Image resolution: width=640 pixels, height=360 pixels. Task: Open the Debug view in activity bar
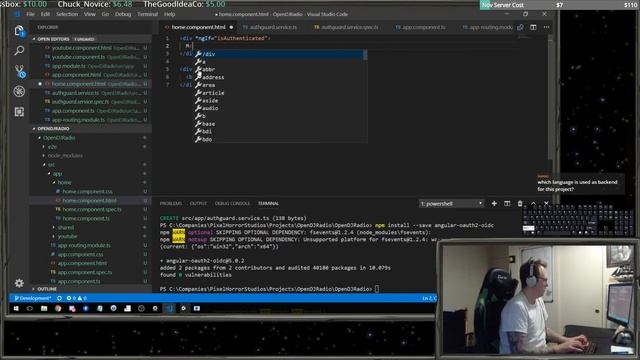tap(19, 91)
